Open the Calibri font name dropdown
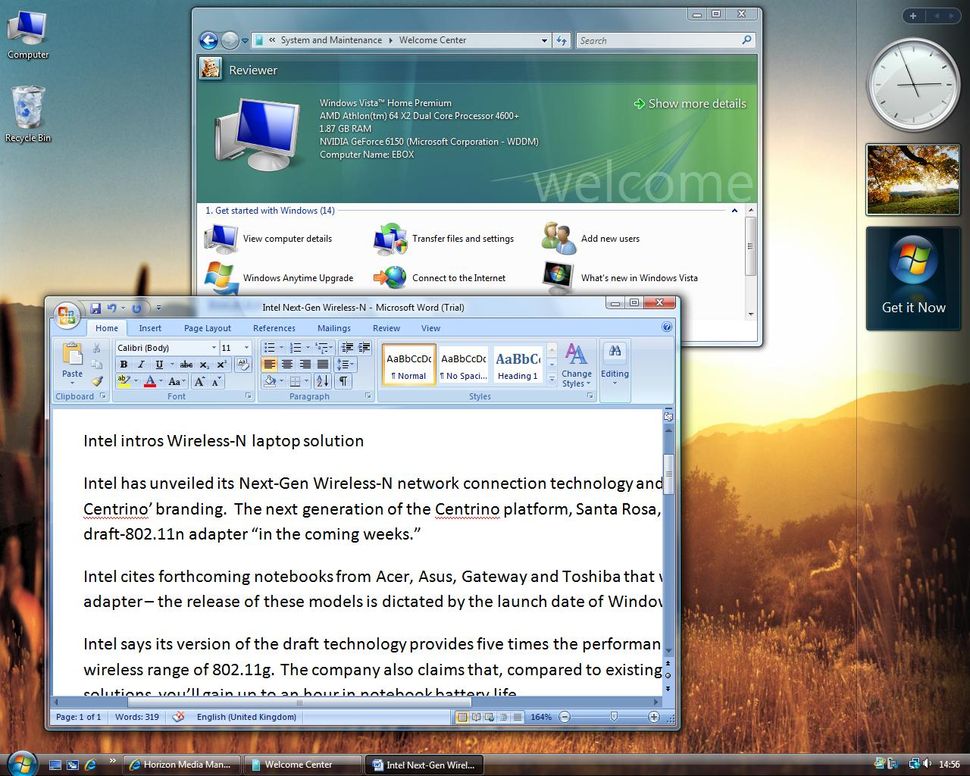The image size is (970, 776). click(214, 347)
